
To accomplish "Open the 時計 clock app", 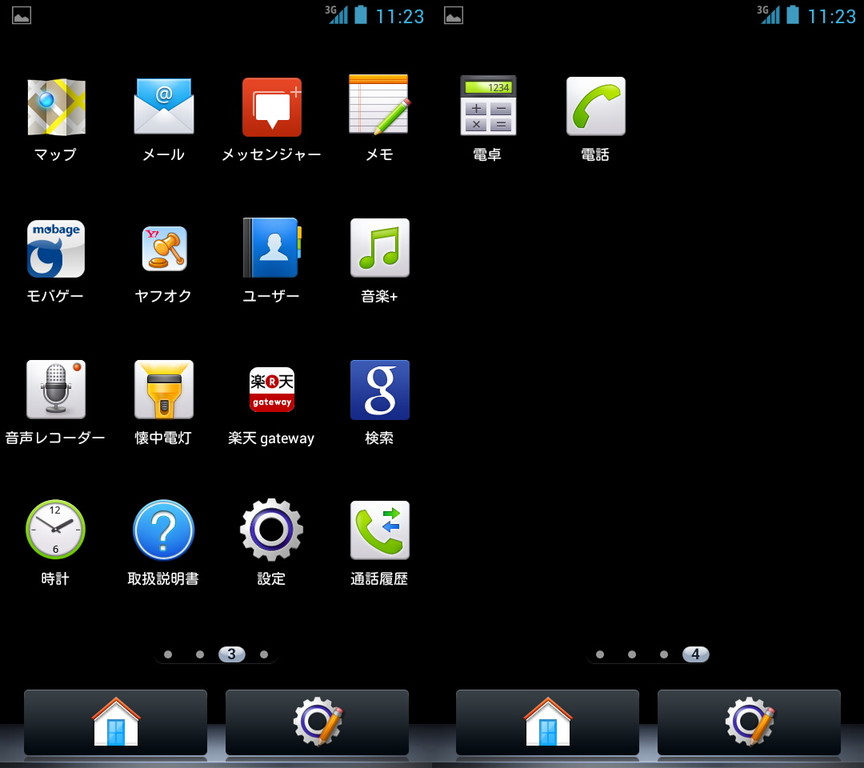I will (55, 529).
